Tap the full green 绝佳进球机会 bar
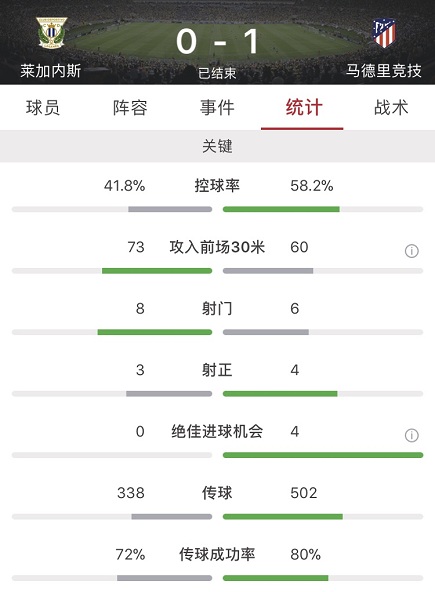 (x=323, y=455)
